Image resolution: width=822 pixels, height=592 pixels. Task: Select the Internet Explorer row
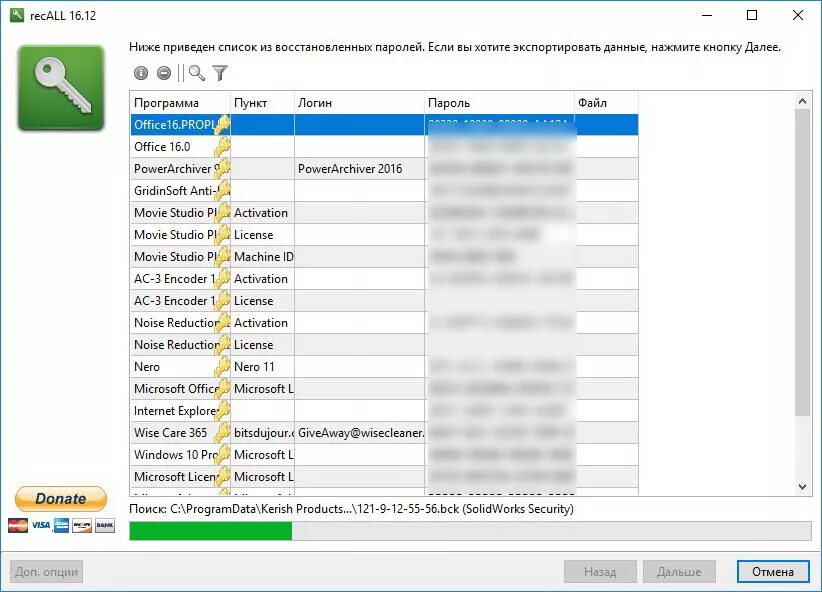click(x=384, y=411)
